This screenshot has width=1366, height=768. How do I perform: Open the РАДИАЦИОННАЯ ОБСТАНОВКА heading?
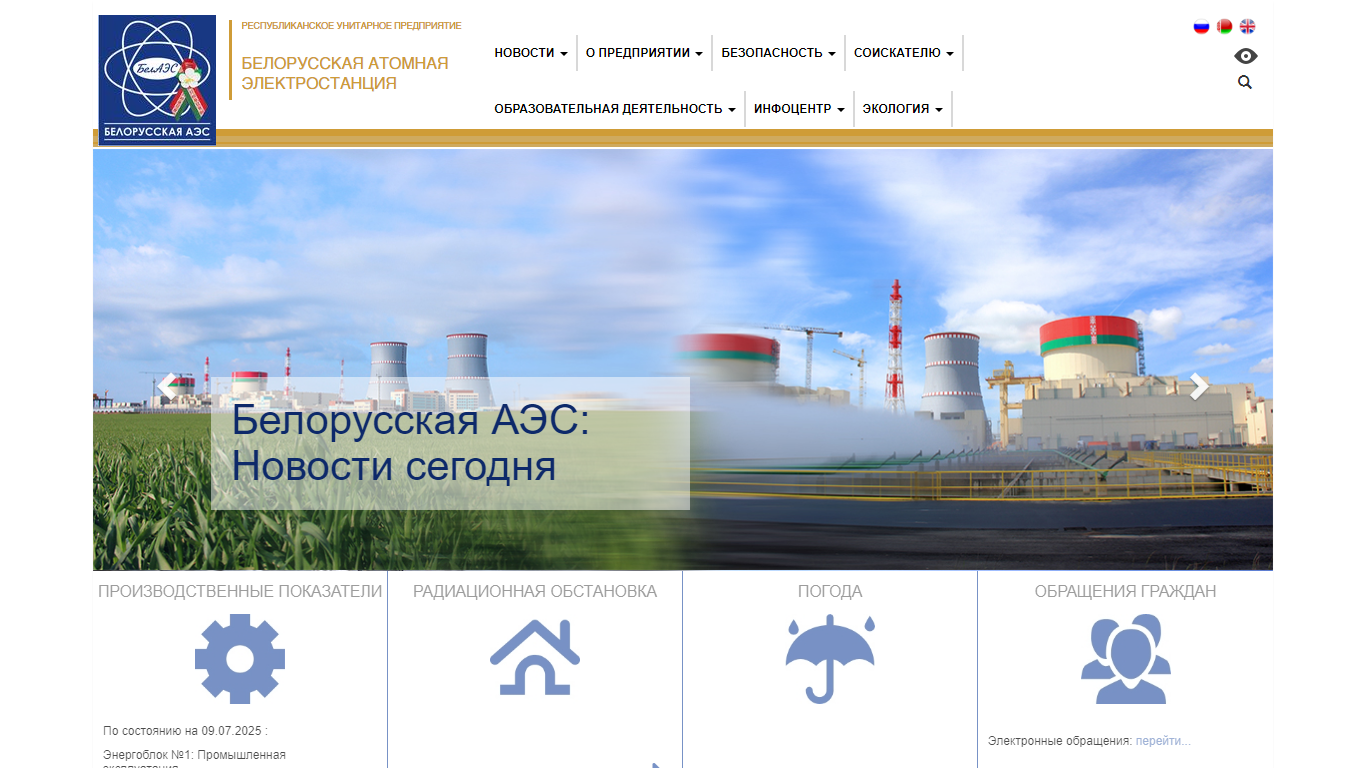[535, 591]
